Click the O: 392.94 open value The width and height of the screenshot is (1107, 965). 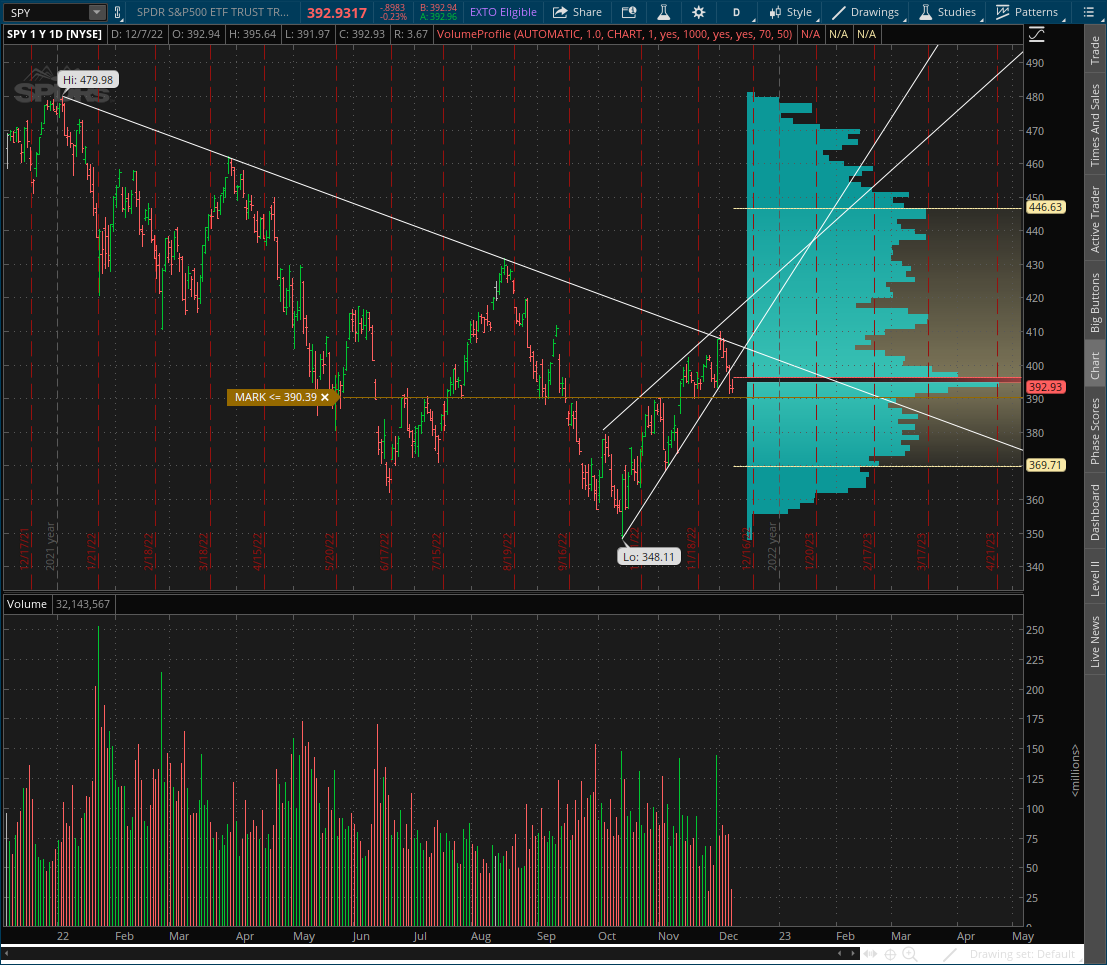[x=196, y=34]
